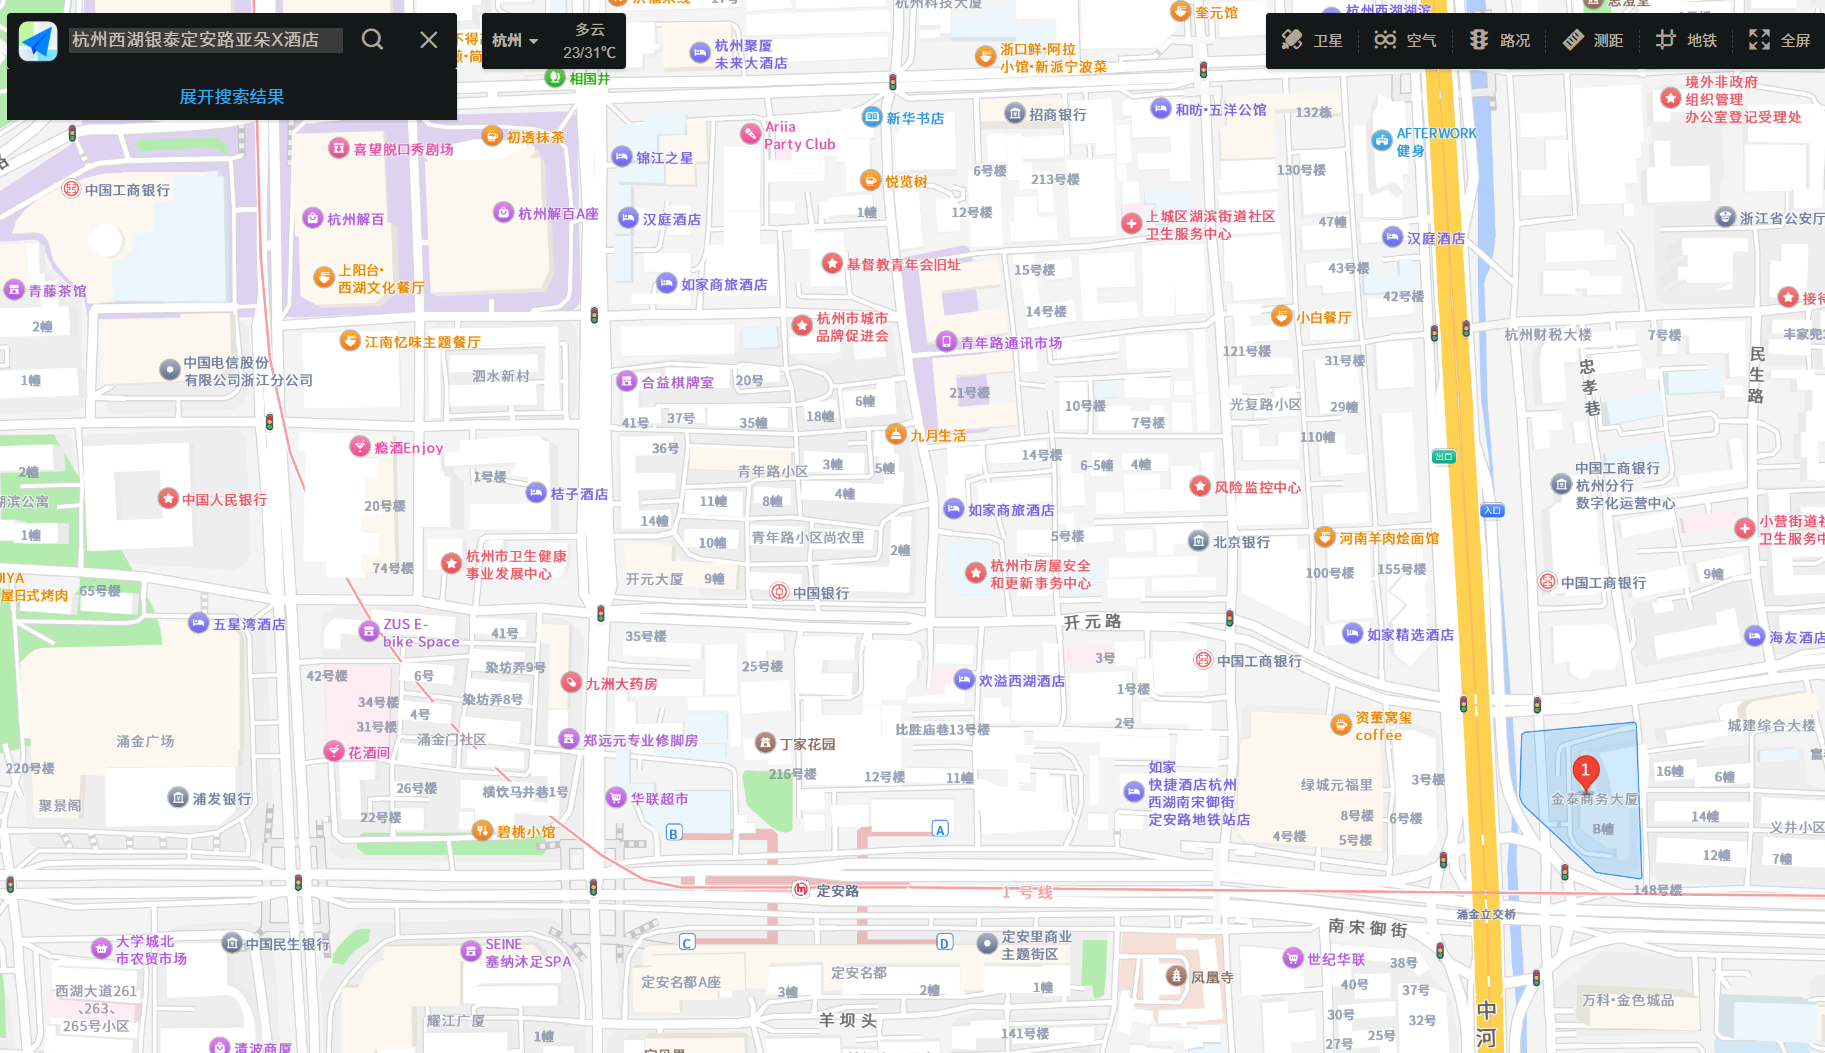Viewport: 1825px width, 1053px height.
Task: Click the 欢溢西湖酒店 marker
Action: click(964, 679)
